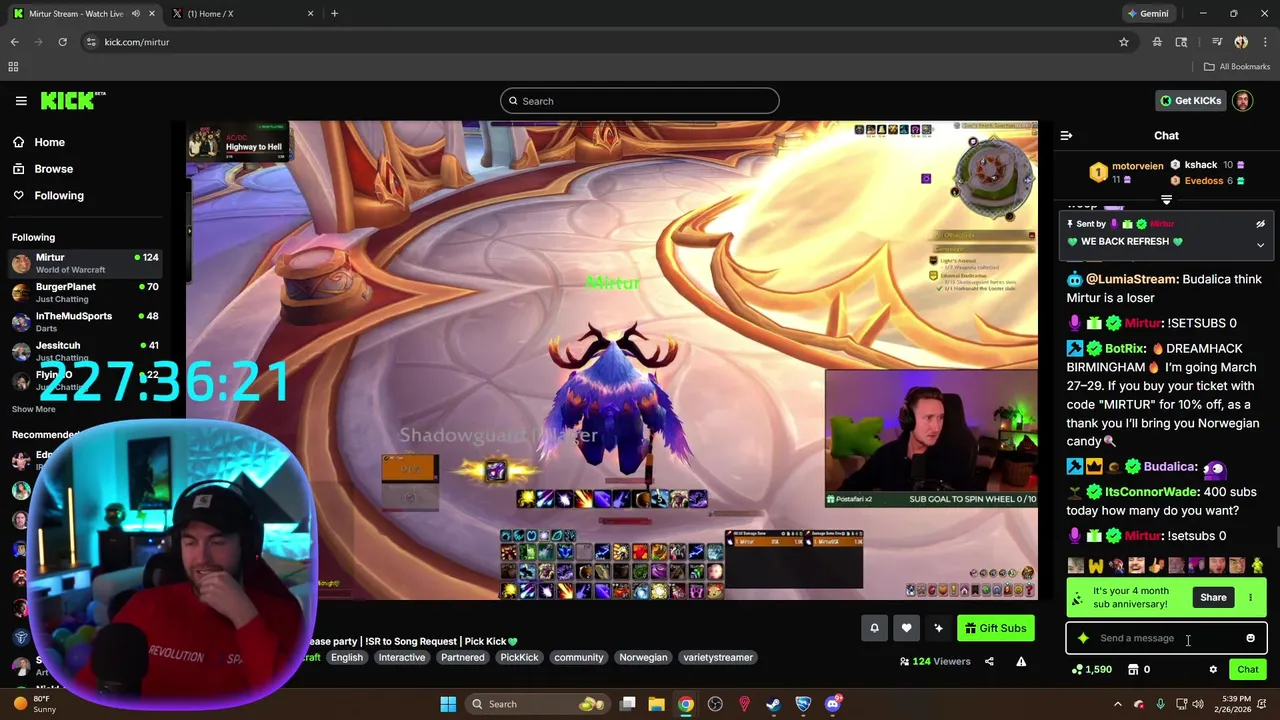Screen dimensions: 1280x720
Task: Click the KICK beta logo
Action: click(x=73, y=100)
